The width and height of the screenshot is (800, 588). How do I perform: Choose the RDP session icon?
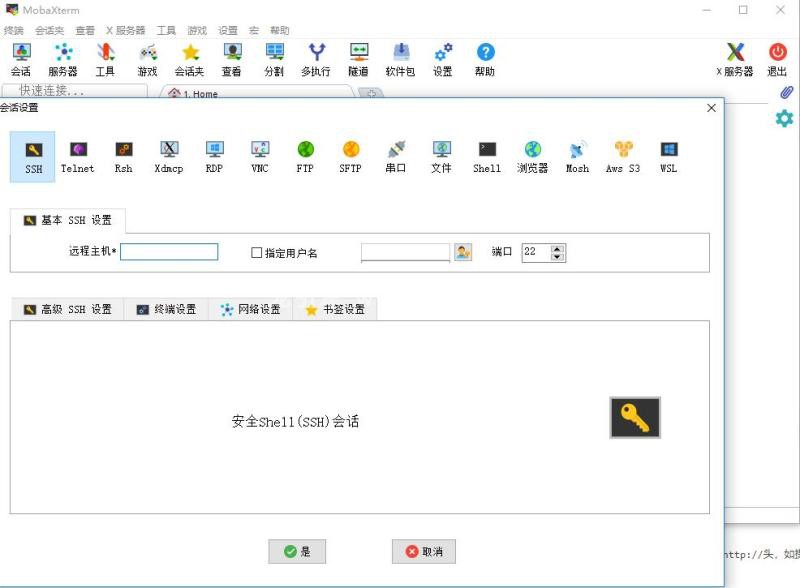pyautogui.click(x=214, y=157)
